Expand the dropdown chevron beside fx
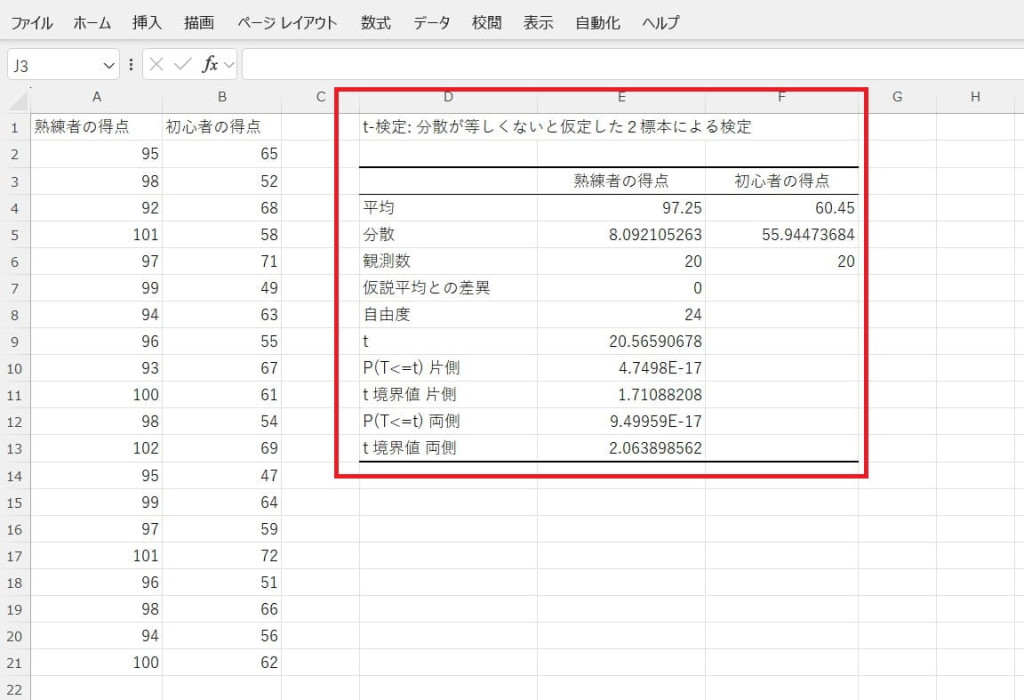1024x700 pixels. pos(229,65)
